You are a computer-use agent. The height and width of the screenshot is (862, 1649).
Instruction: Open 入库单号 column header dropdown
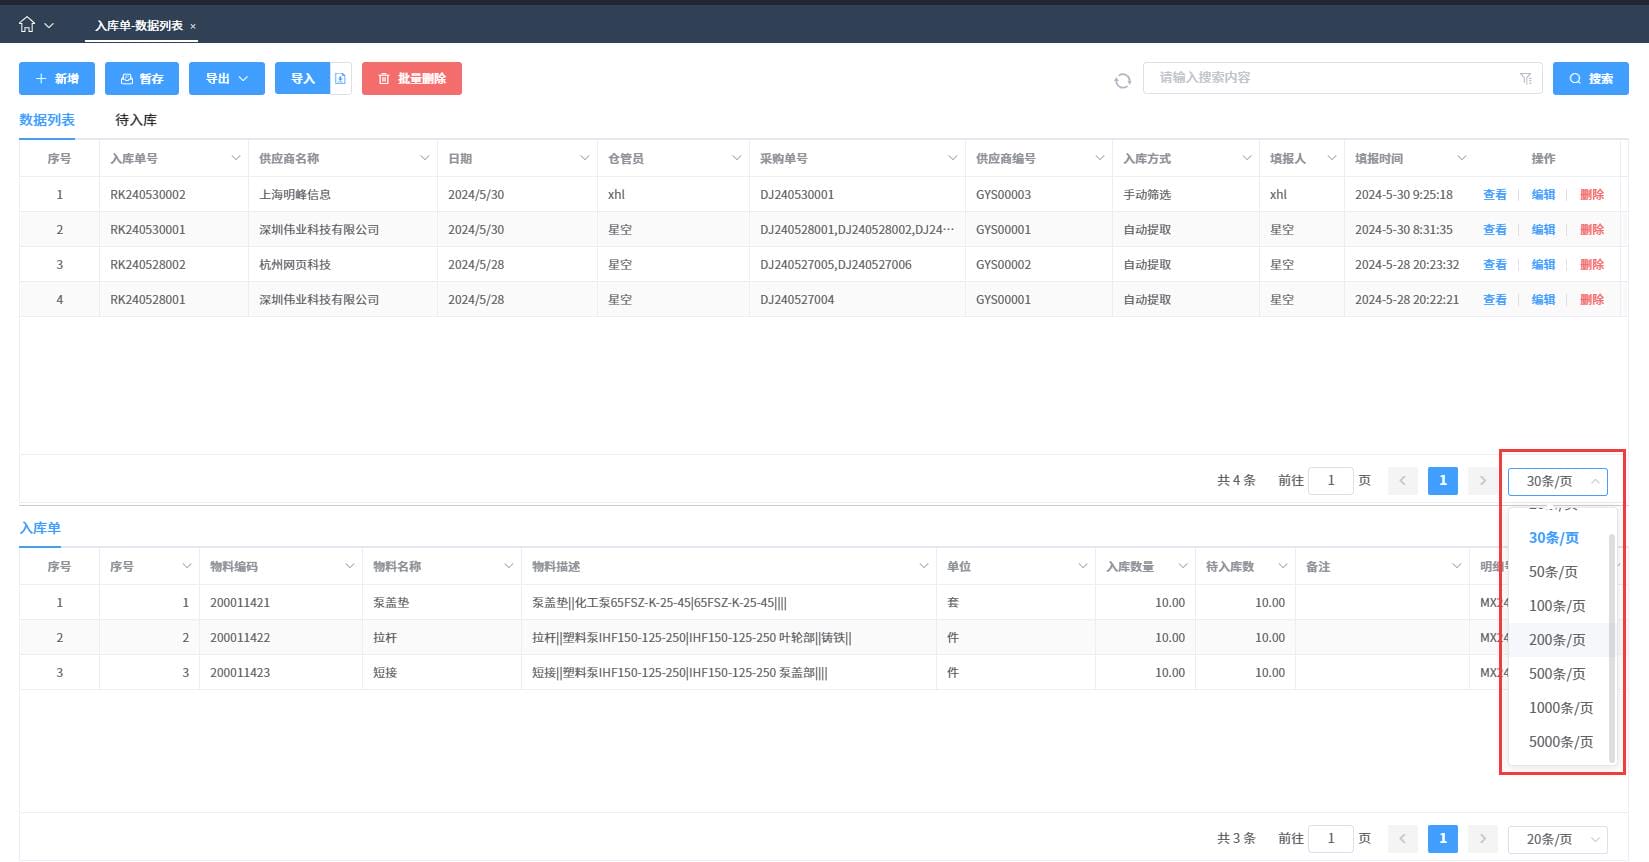click(236, 158)
